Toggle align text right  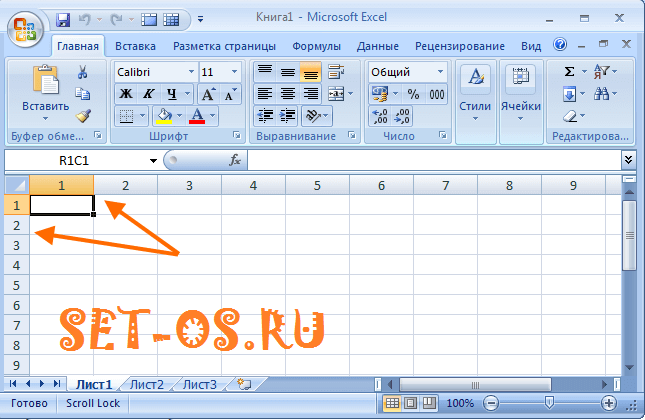pyautogui.click(x=311, y=94)
